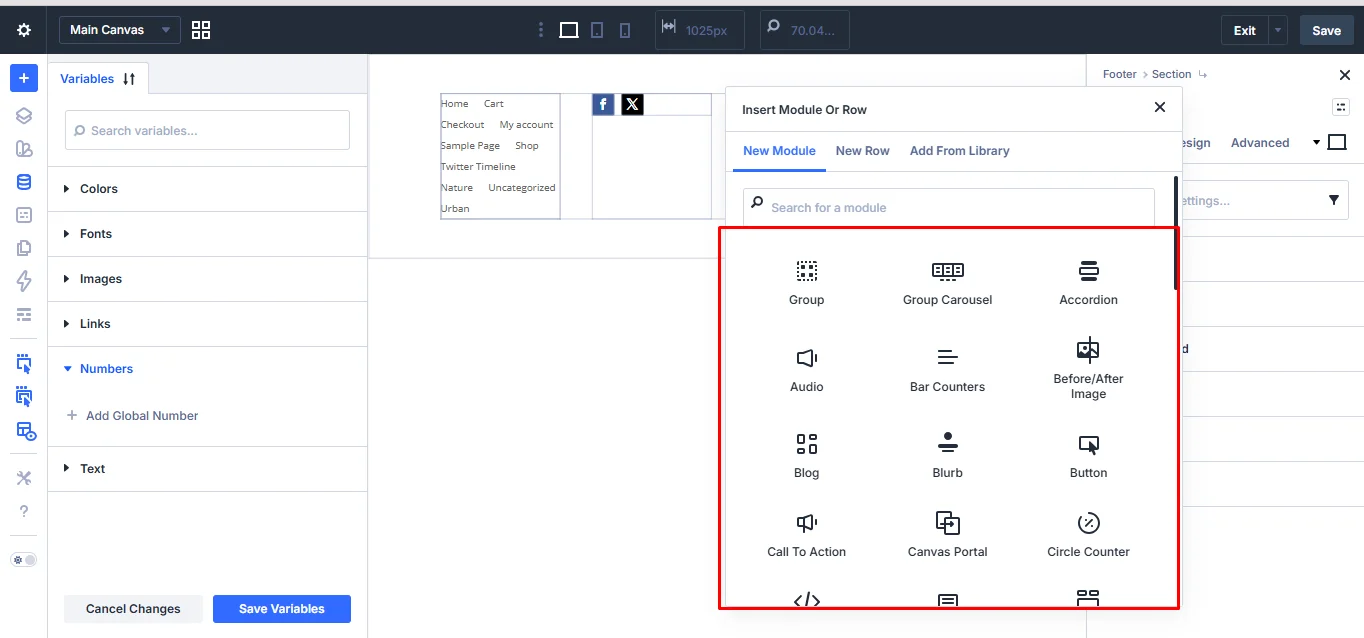The height and width of the screenshot is (638, 1364).
Task: Expand the Text variables group
Action: (208, 469)
